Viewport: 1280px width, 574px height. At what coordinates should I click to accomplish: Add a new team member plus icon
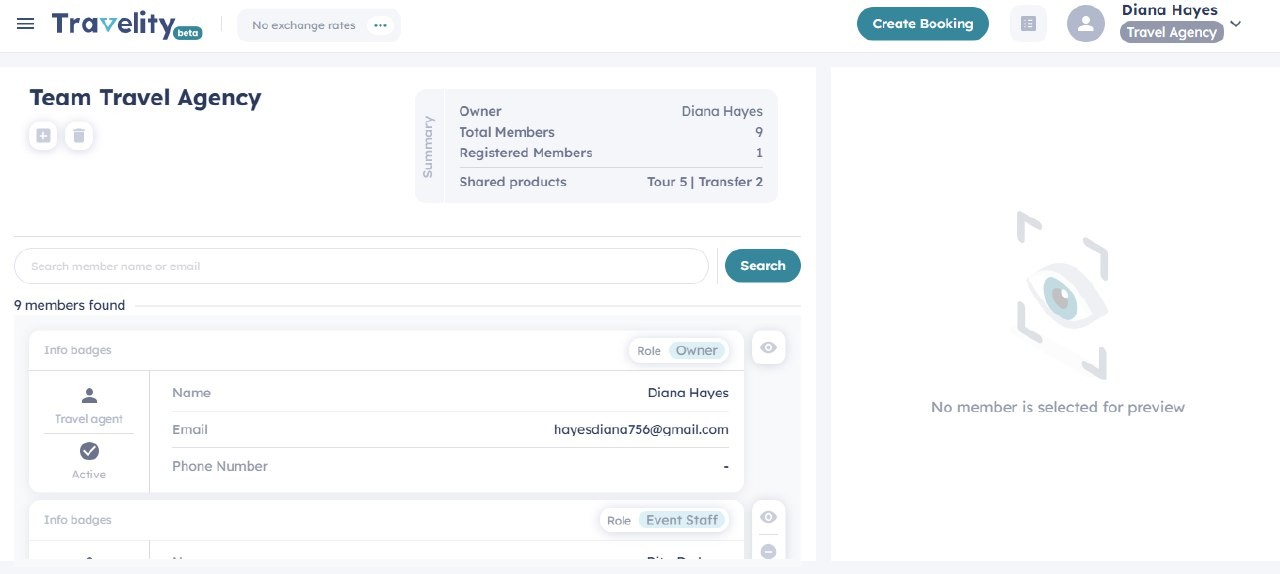coord(43,135)
